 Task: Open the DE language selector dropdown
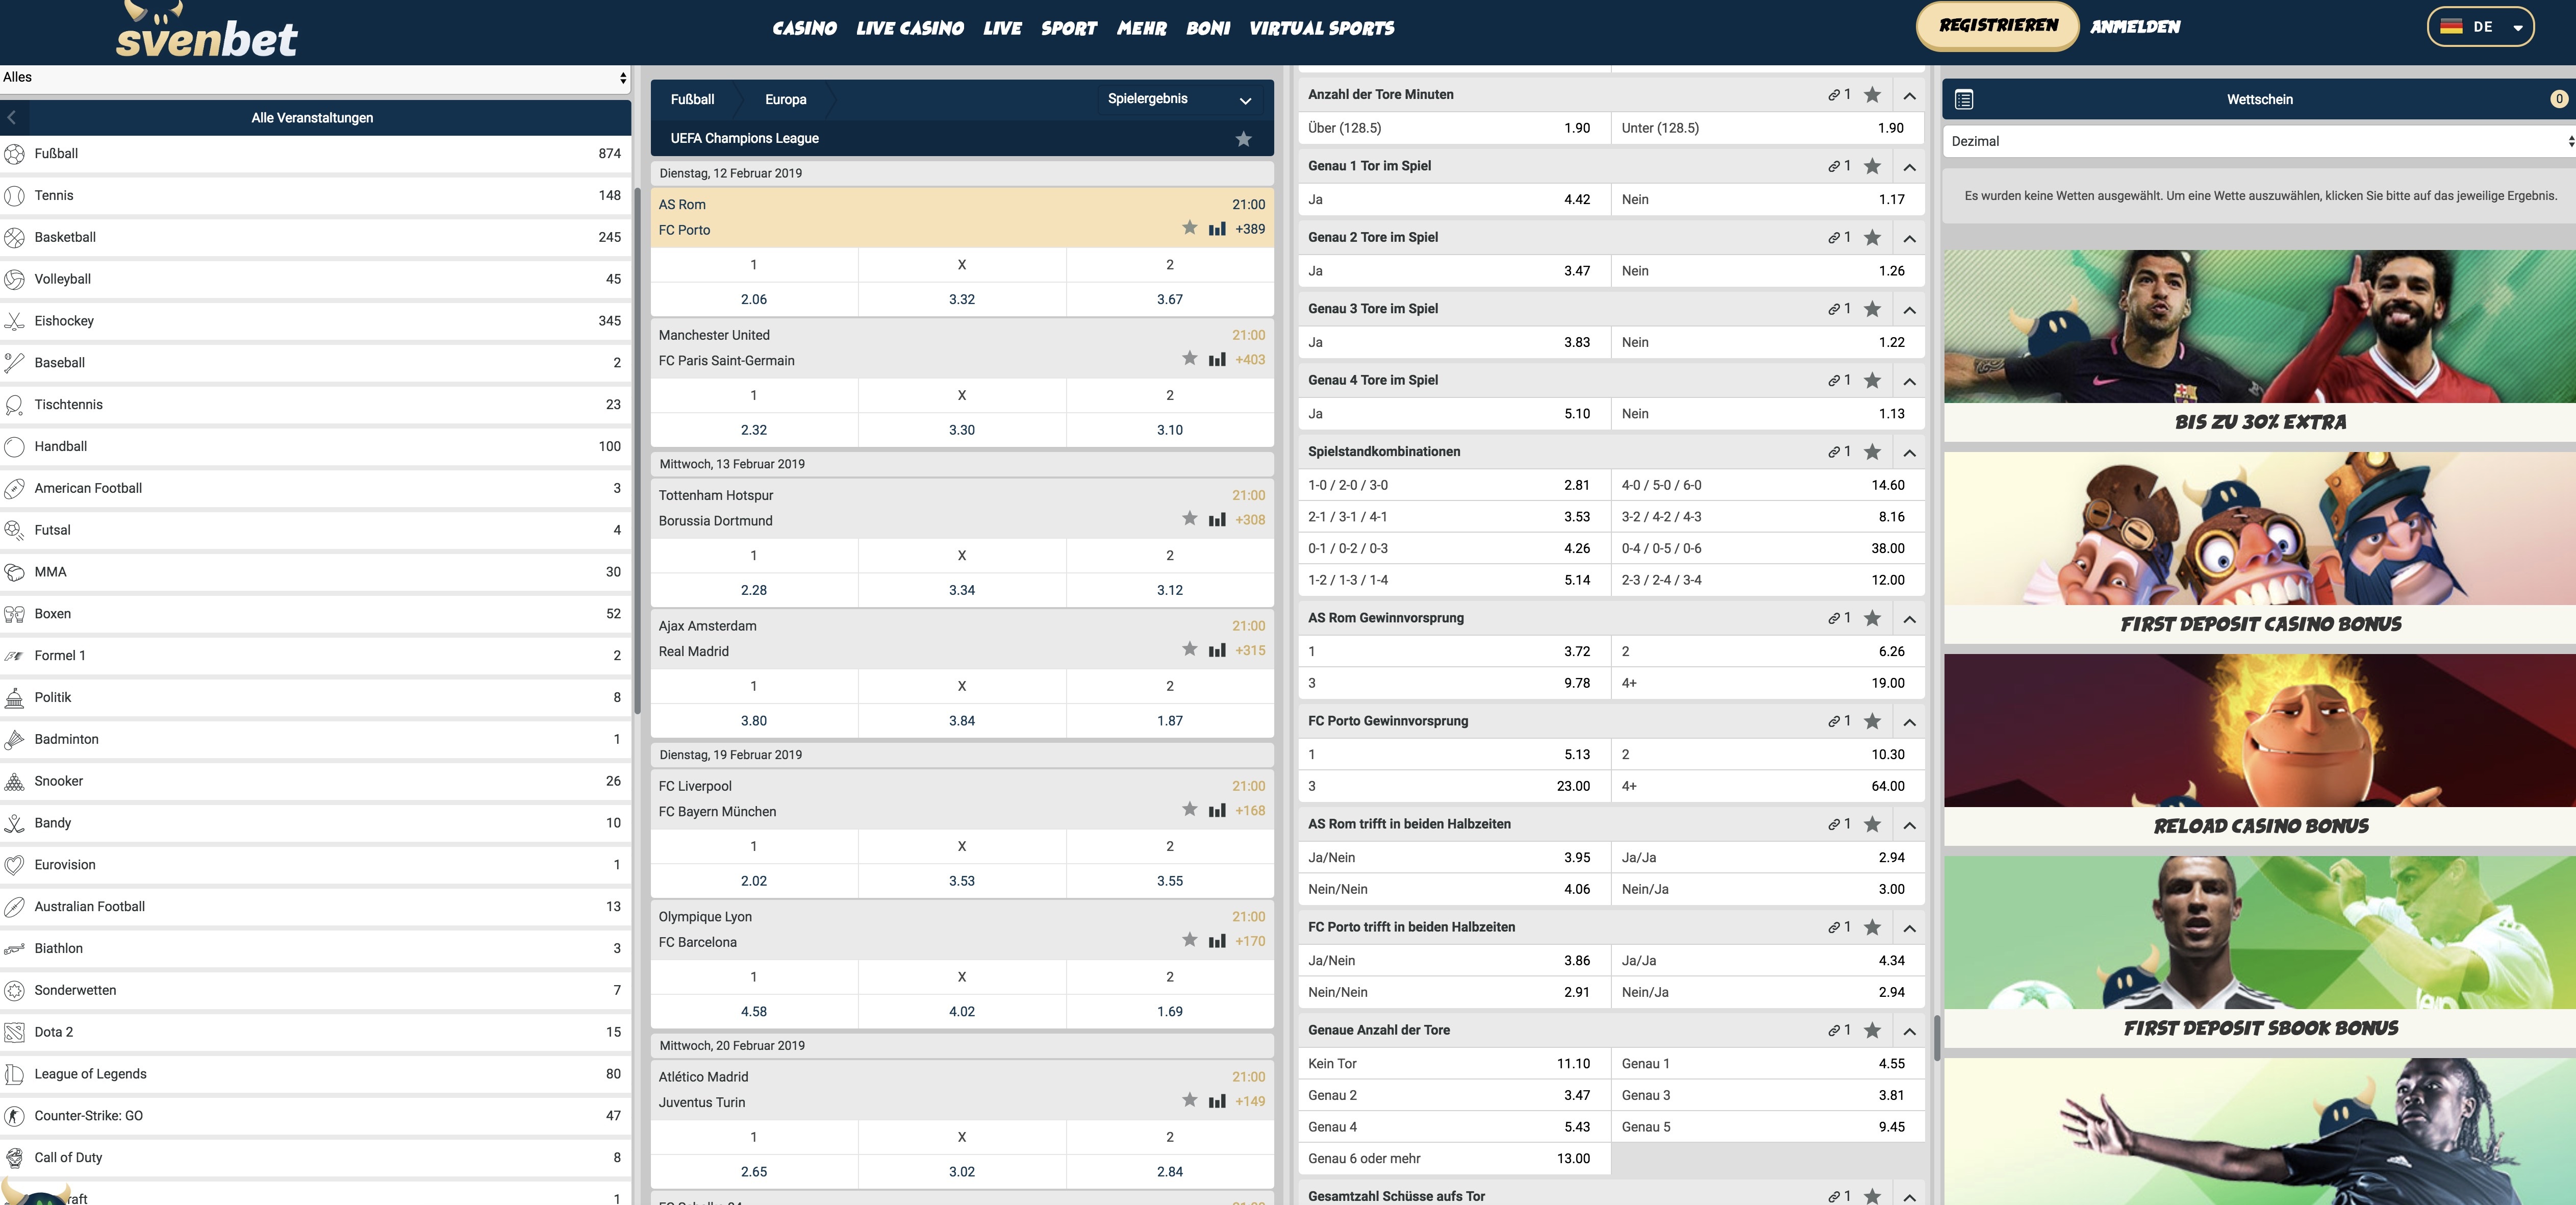2481,27
